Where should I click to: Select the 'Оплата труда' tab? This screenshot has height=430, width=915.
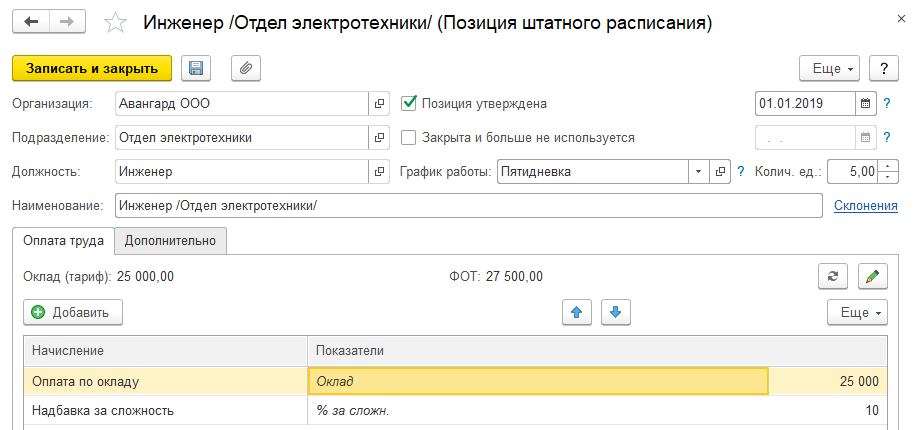(x=62, y=241)
